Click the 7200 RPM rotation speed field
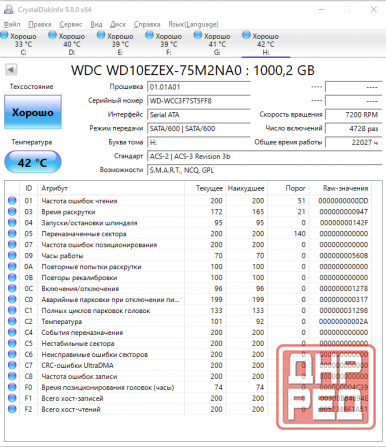Screen dimensions: 386x447 [353, 115]
